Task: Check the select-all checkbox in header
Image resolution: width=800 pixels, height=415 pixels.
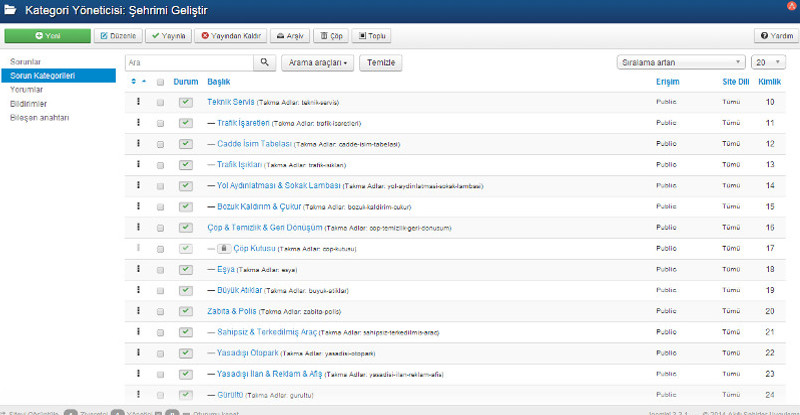Action: (160, 82)
